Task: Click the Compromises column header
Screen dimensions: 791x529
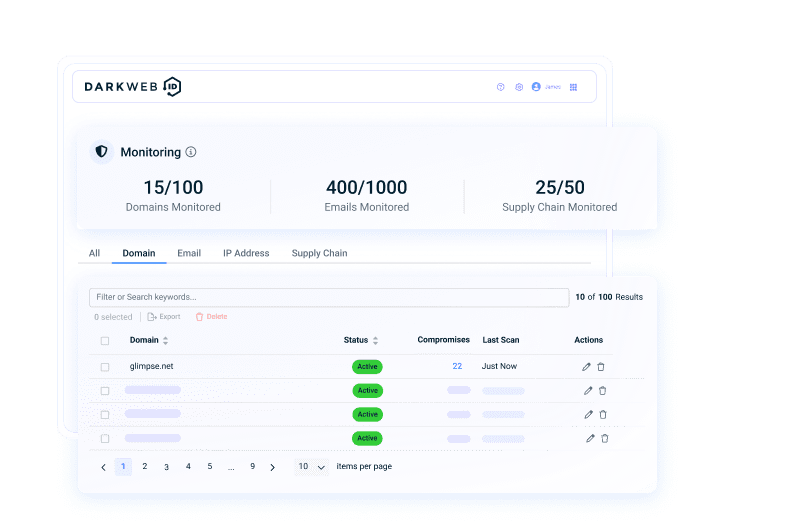Action: click(x=443, y=340)
